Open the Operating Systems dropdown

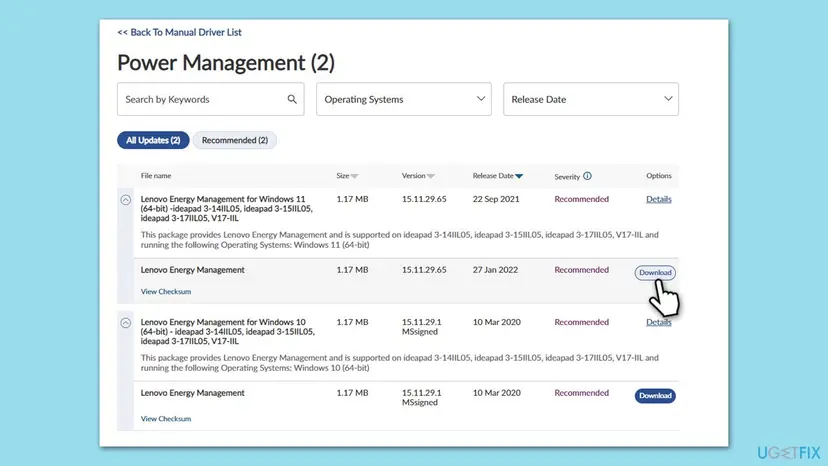click(404, 99)
